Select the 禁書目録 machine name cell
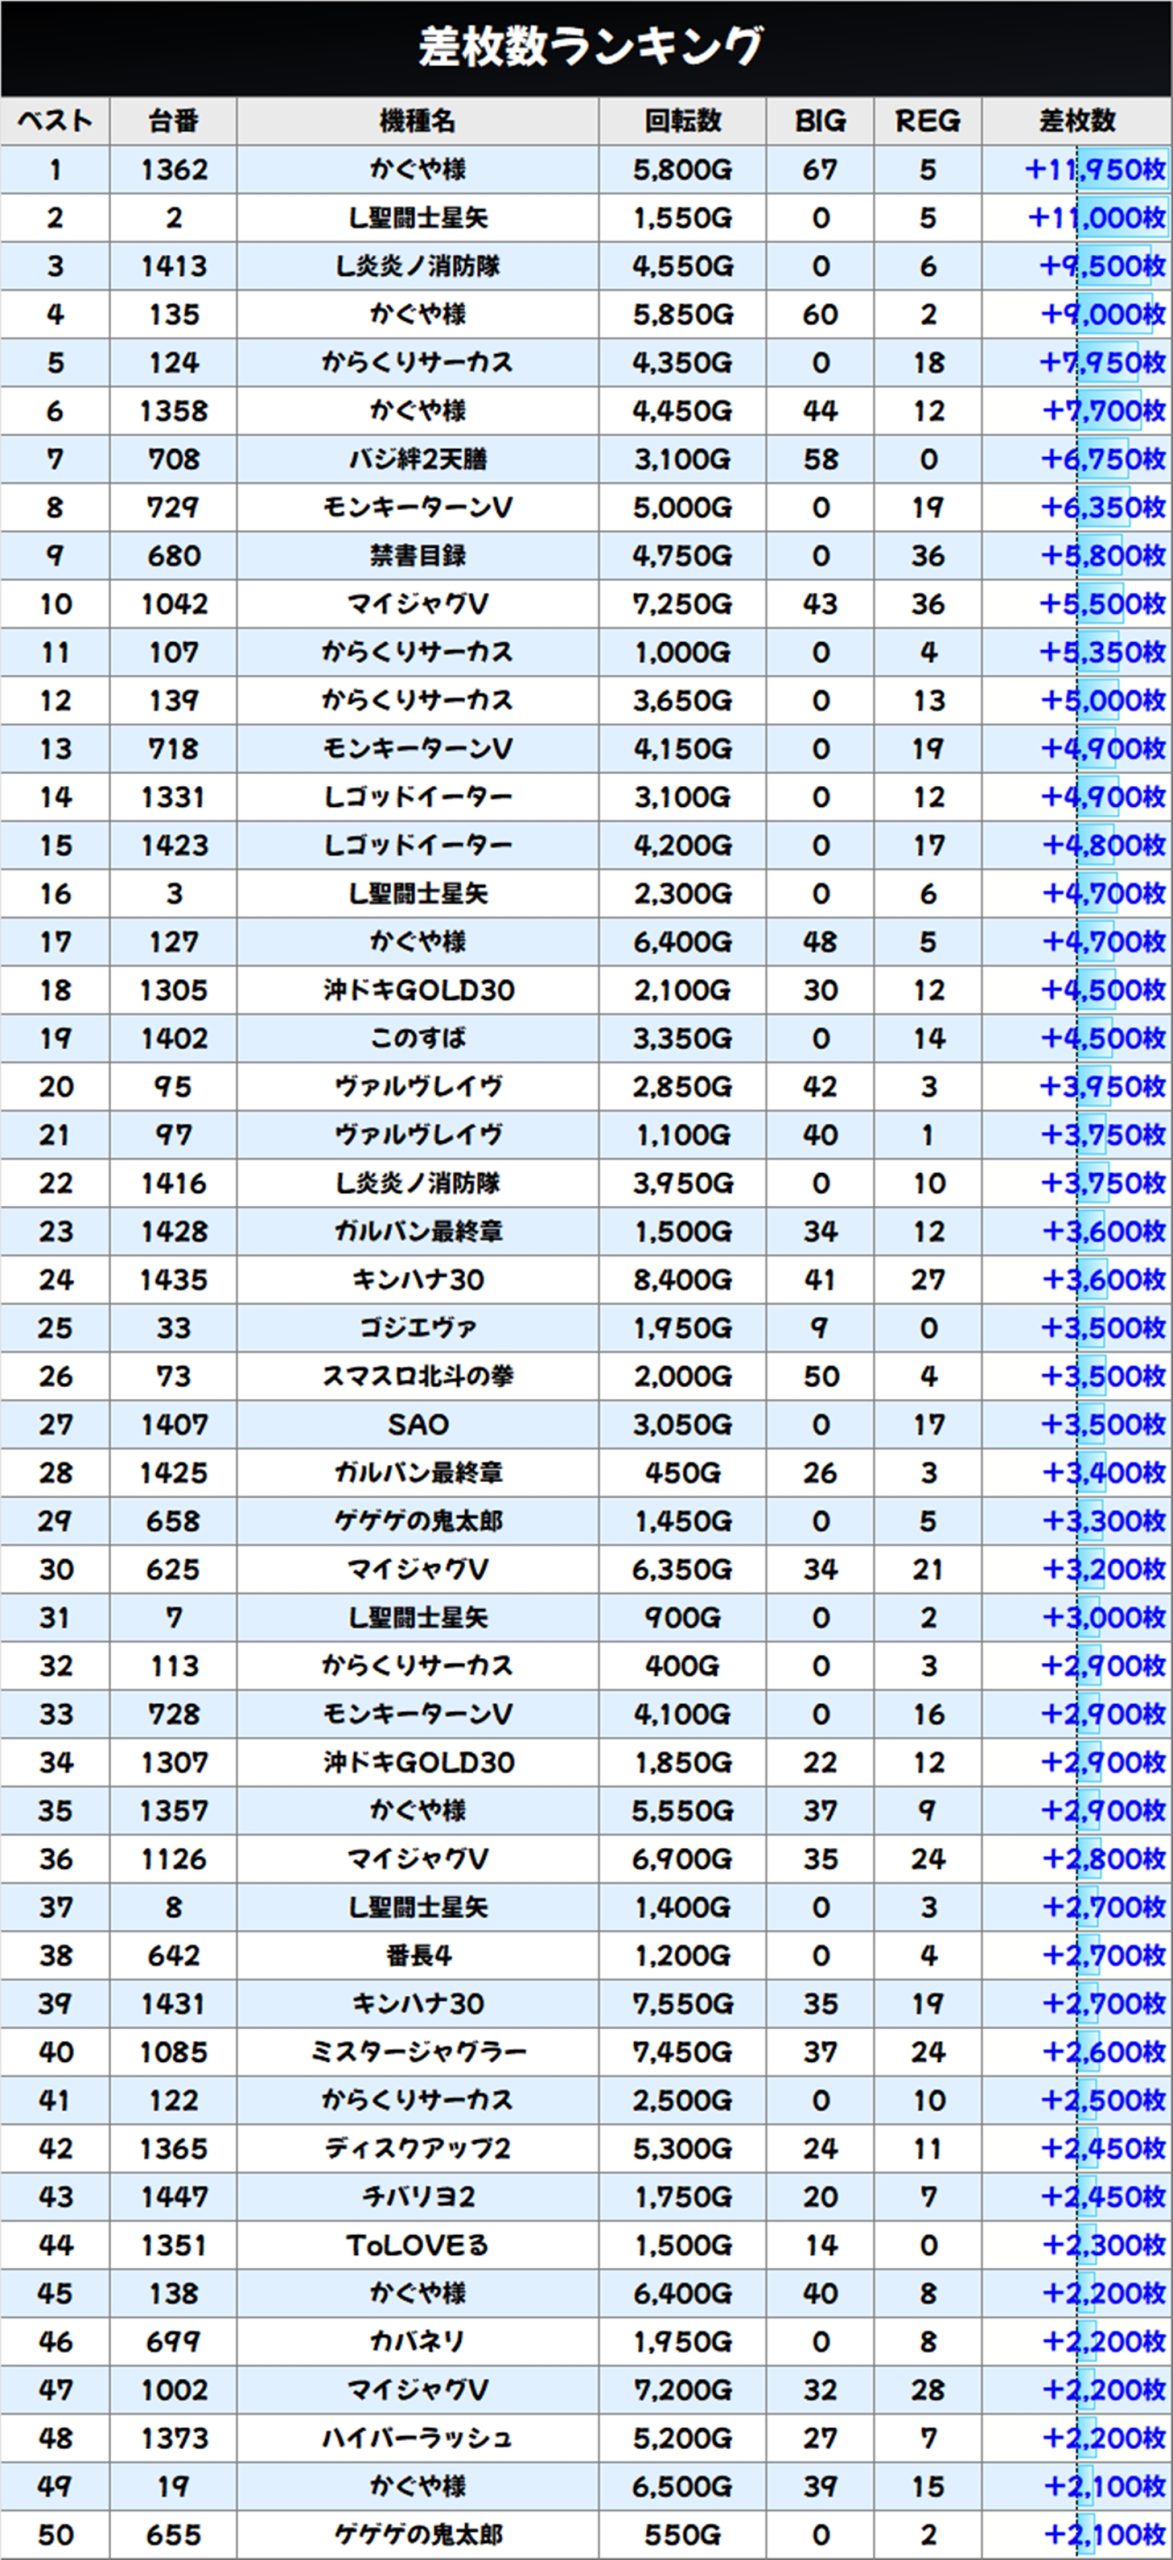 click(417, 556)
